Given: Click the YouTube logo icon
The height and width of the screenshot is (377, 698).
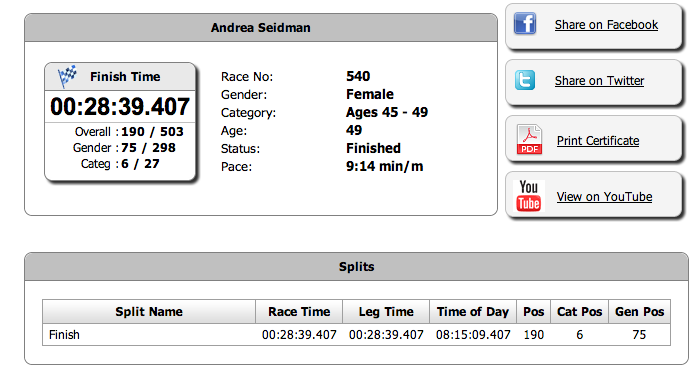Looking at the screenshot, I should coord(528,195).
